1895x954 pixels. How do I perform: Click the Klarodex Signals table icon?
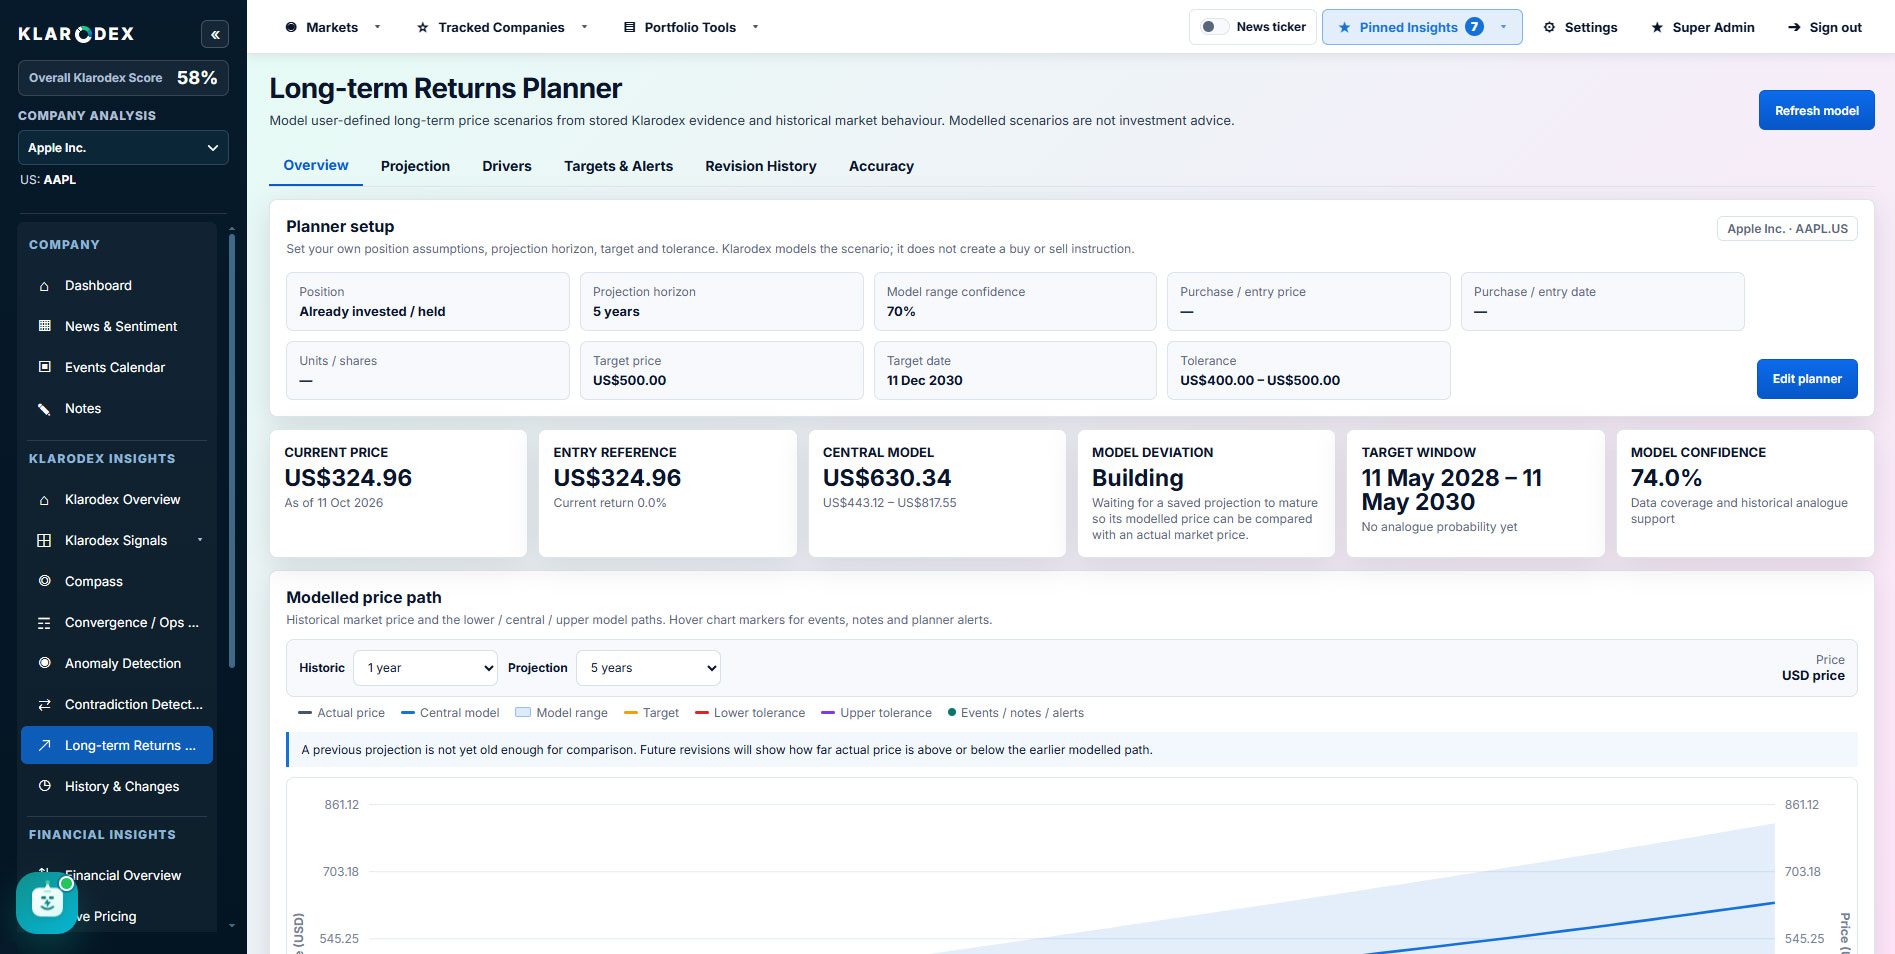[x=44, y=541]
